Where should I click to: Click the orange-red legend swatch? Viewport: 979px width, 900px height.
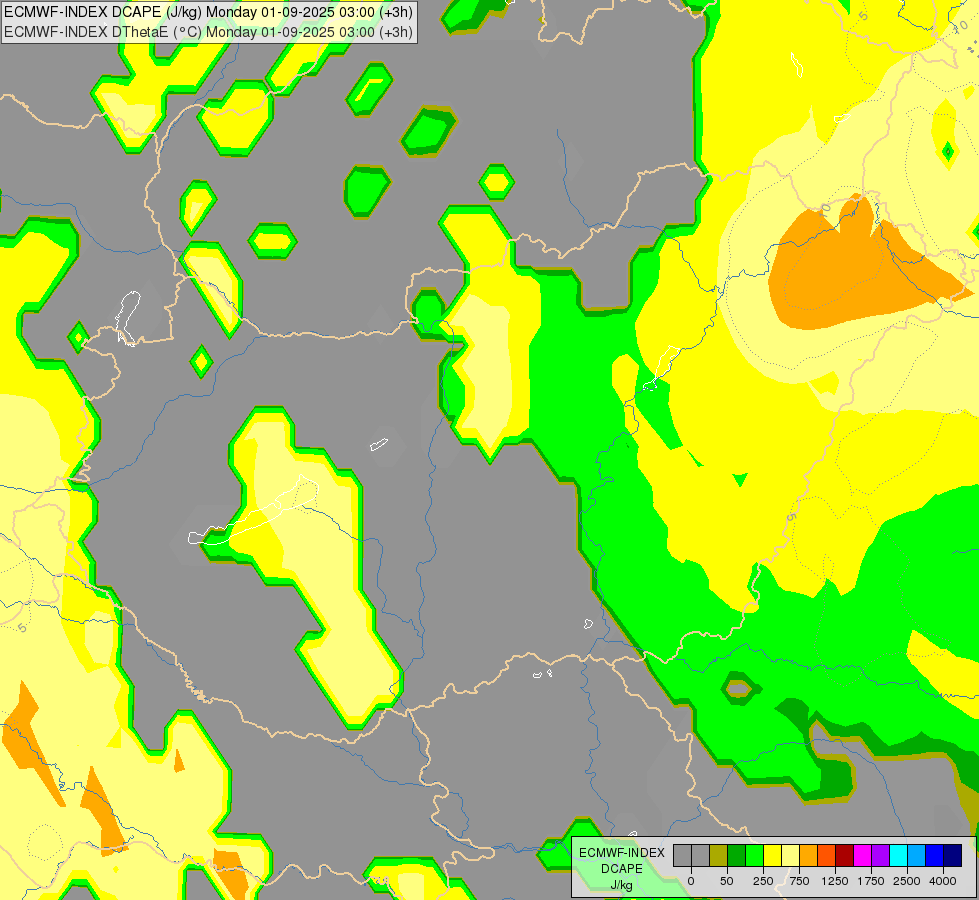point(827,855)
